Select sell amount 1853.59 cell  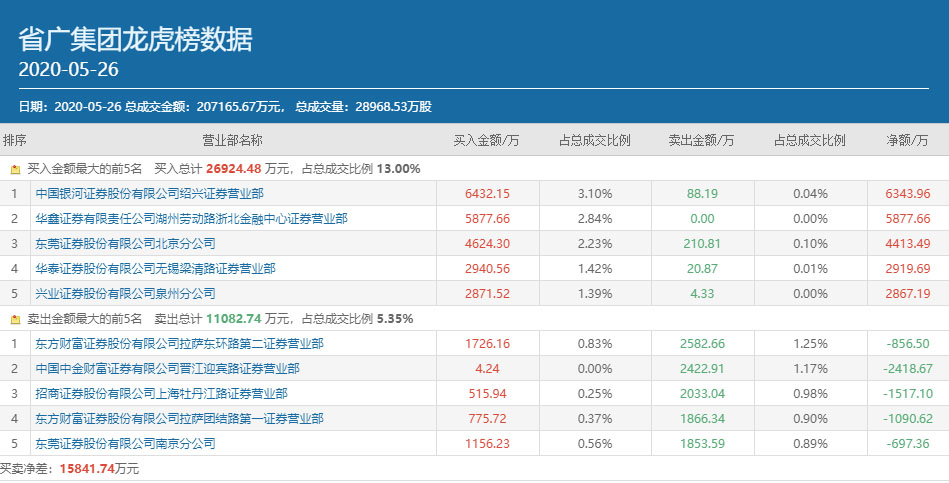(x=702, y=444)
